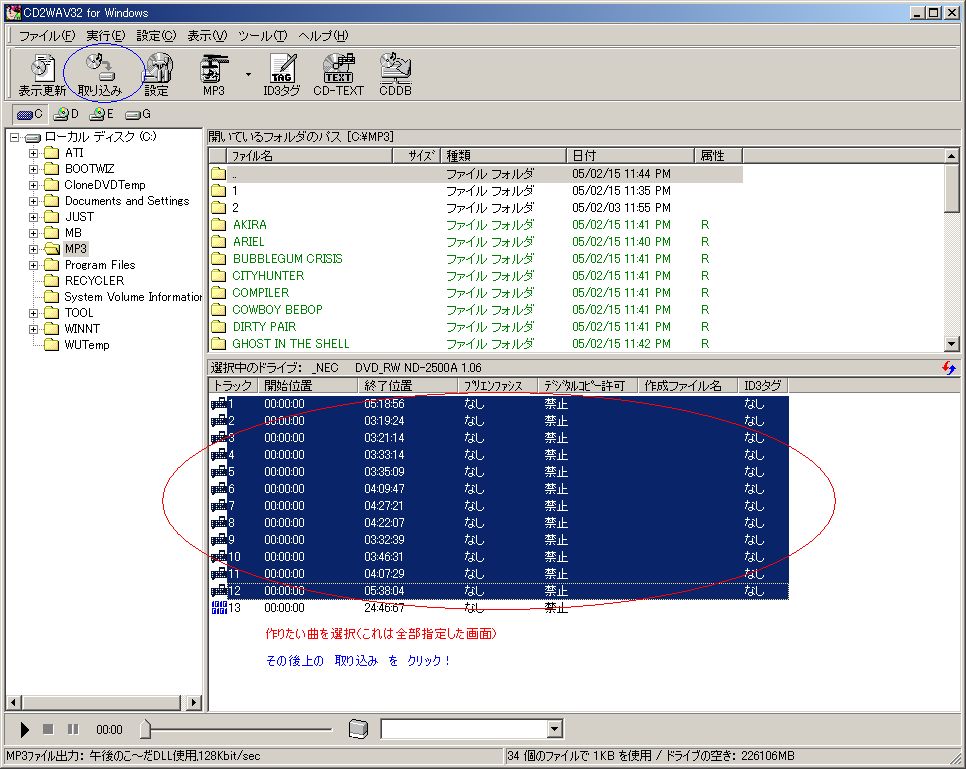Switch to drive E button
Screen dimensions: 966x769
pyautogui.click(x=103, y=114)
